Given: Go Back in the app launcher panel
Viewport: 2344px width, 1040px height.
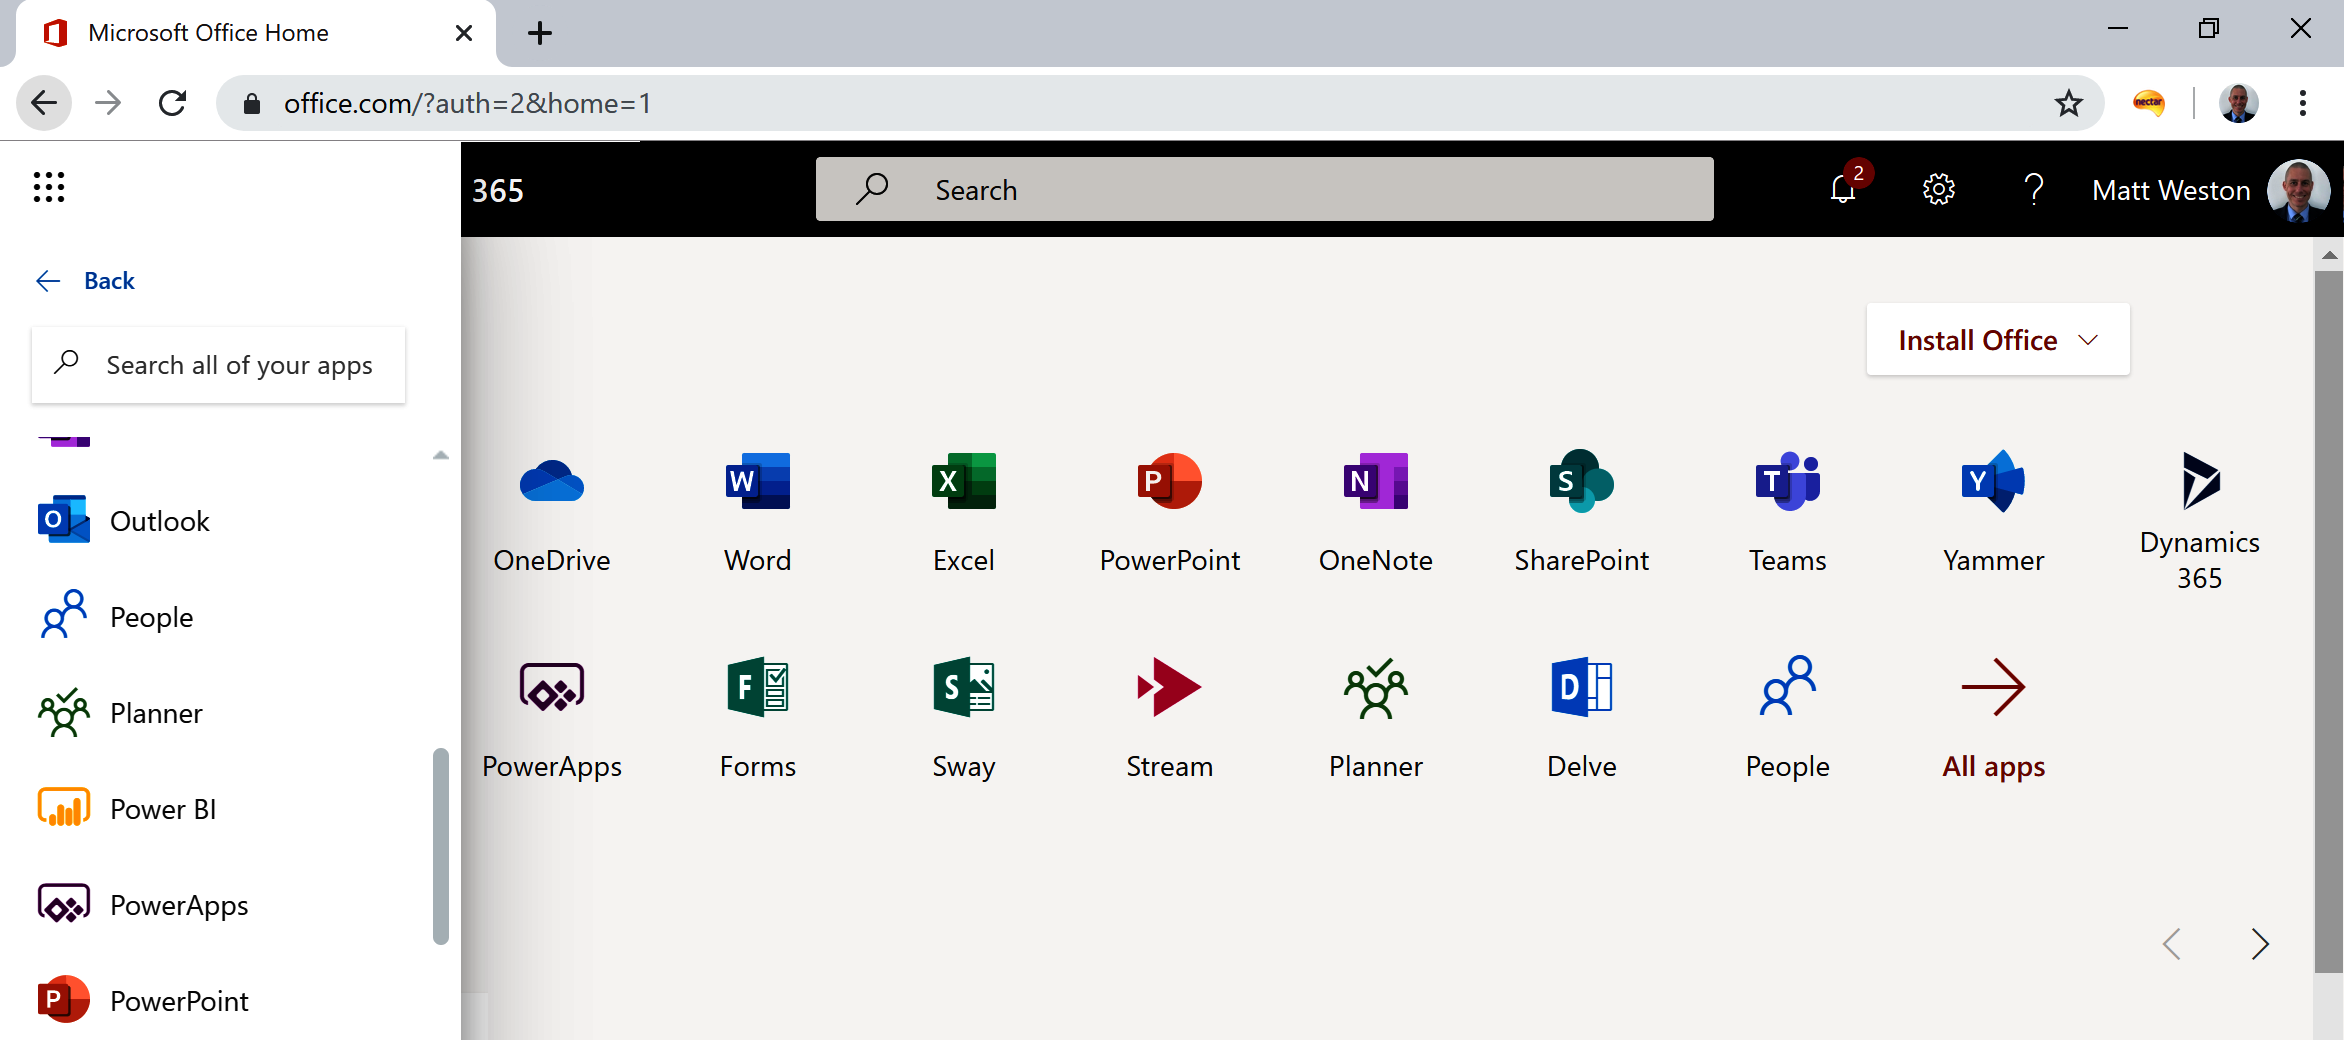Looking at the screenshot, I should tap(85, 281).
